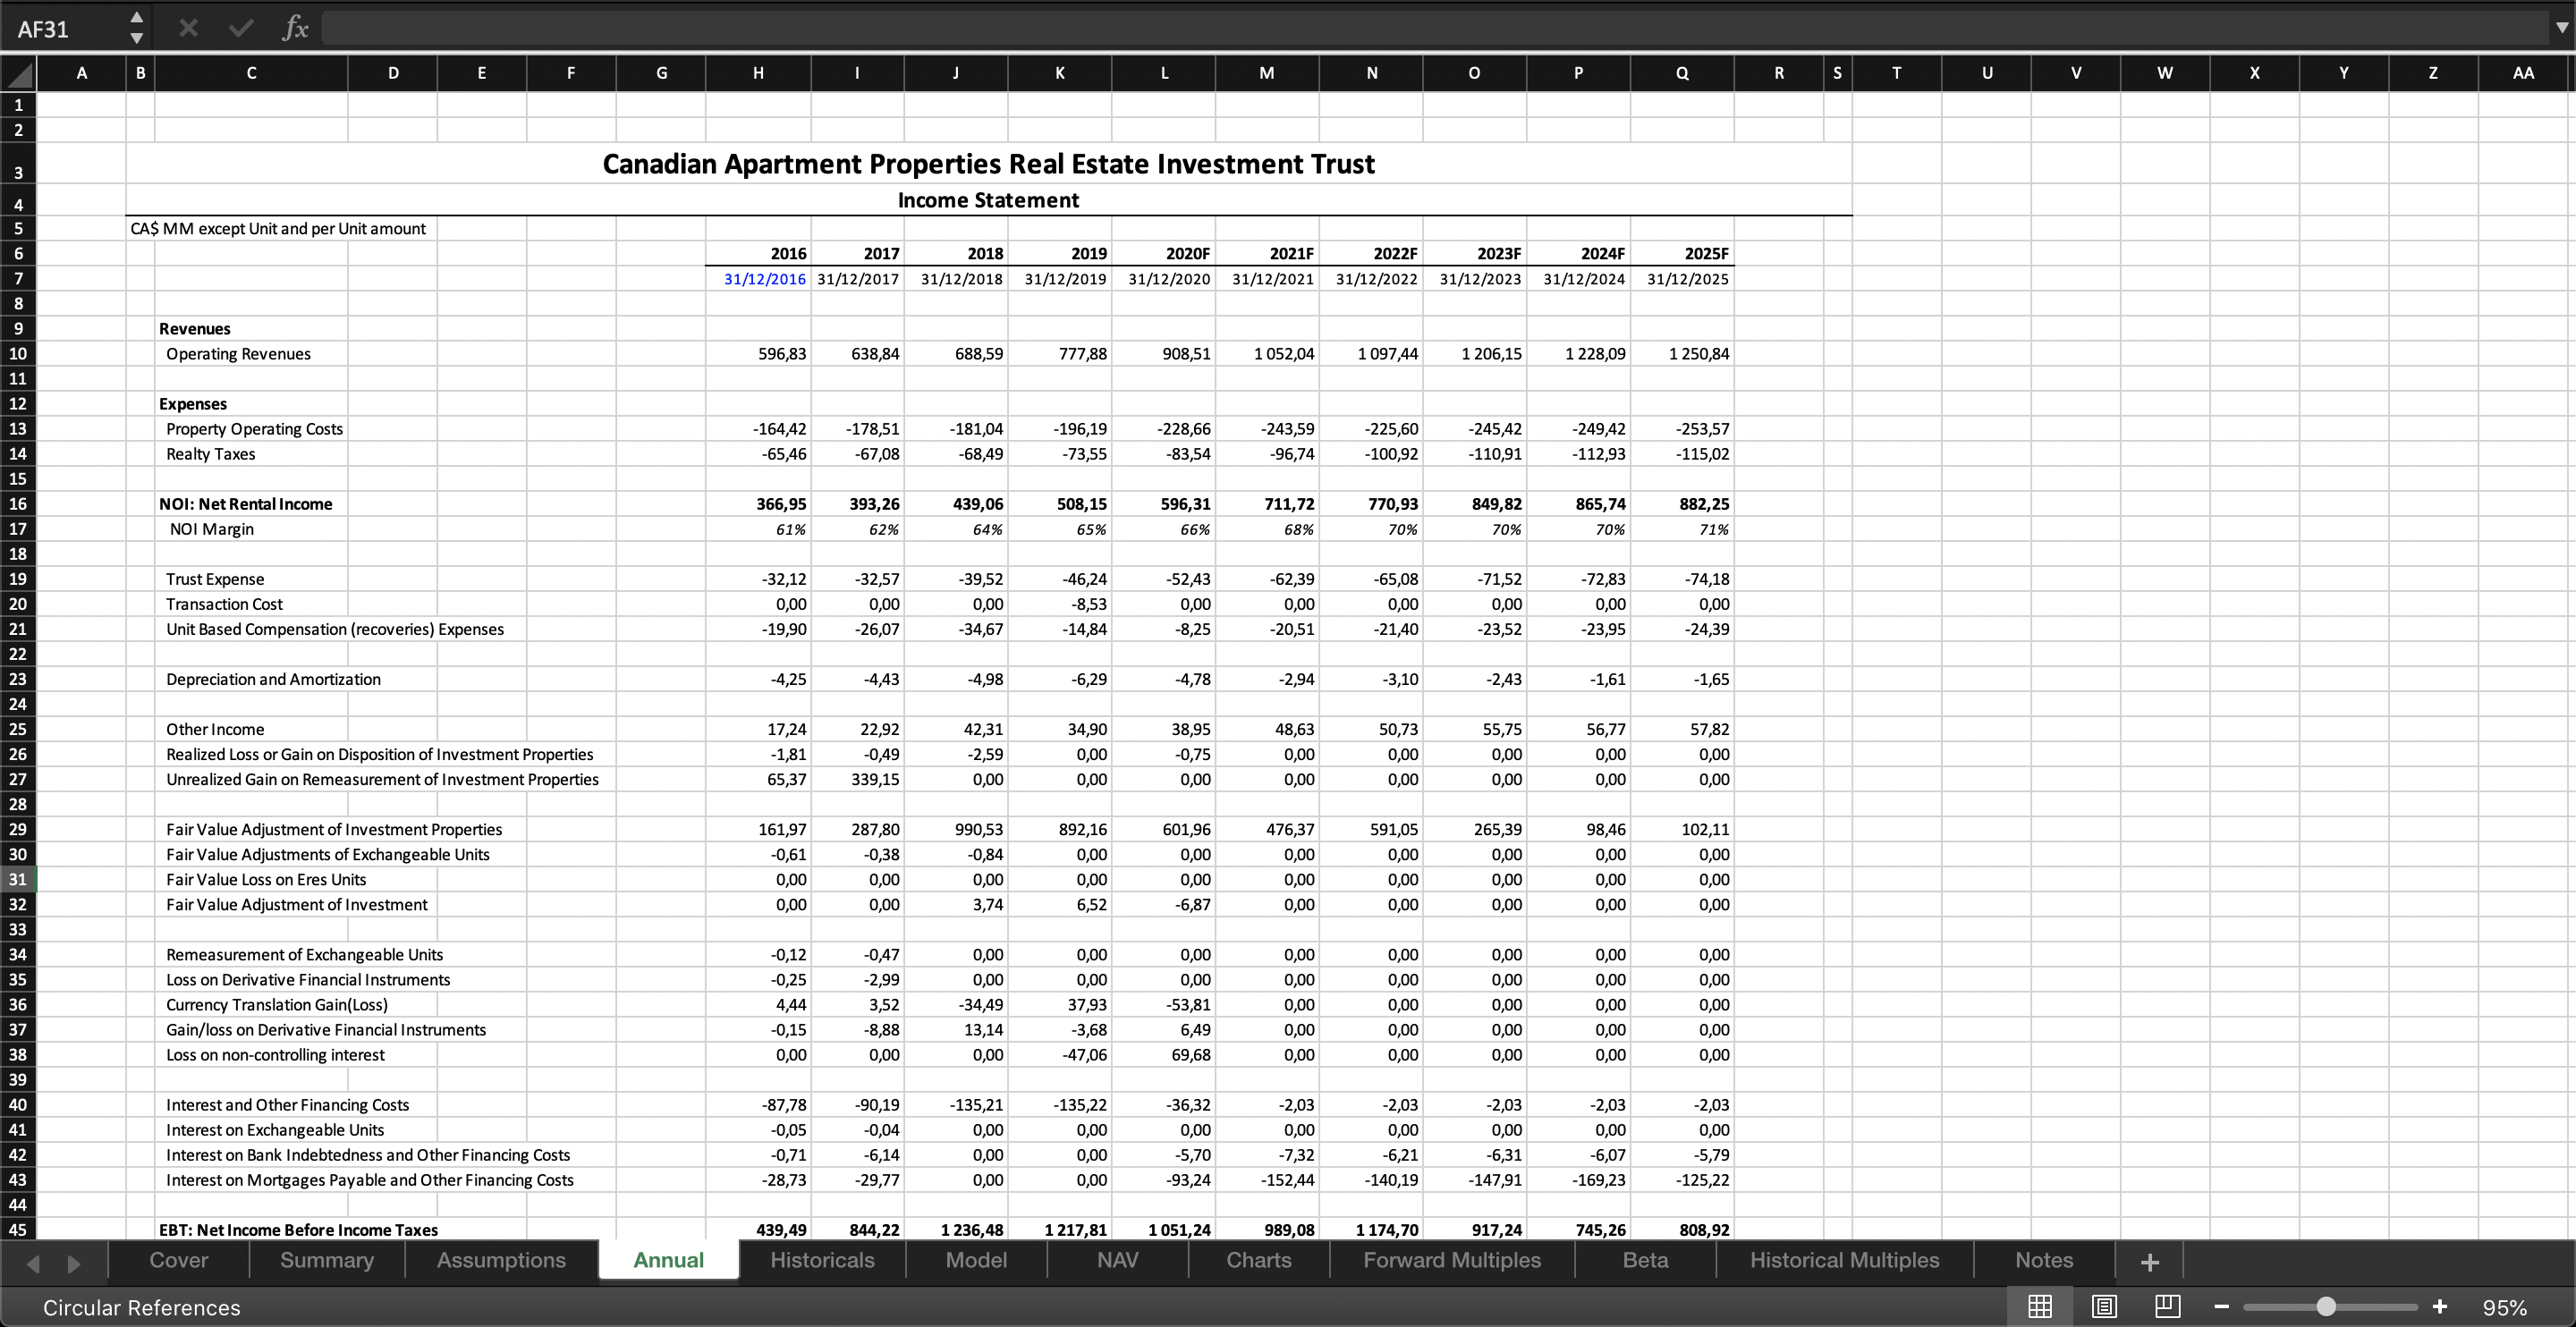
Task: Click the blue 31/12/2016 date cell
Action: tap(758, 279)
